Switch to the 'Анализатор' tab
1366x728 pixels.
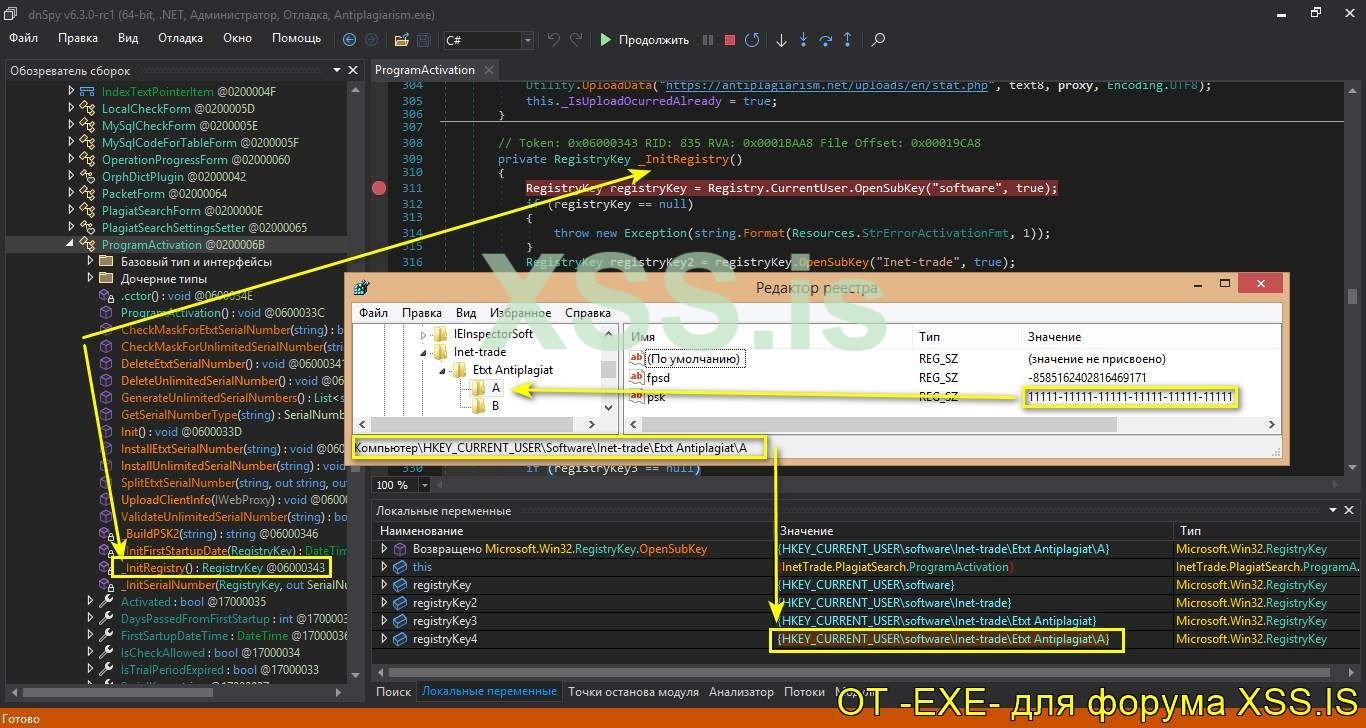click(741, 691)
